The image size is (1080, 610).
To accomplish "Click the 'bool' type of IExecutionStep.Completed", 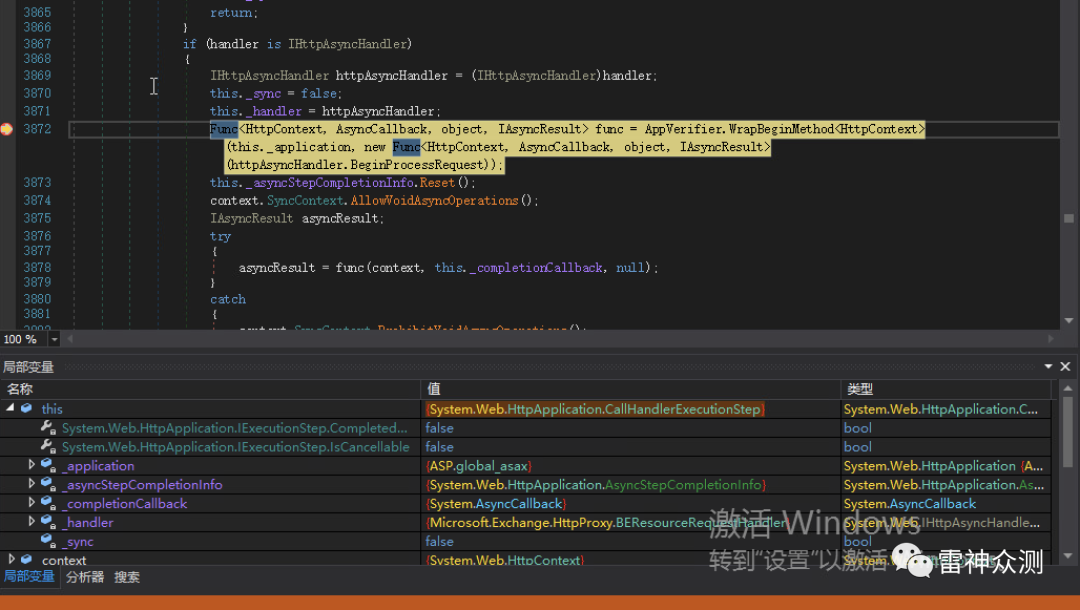I will [946, 428].
